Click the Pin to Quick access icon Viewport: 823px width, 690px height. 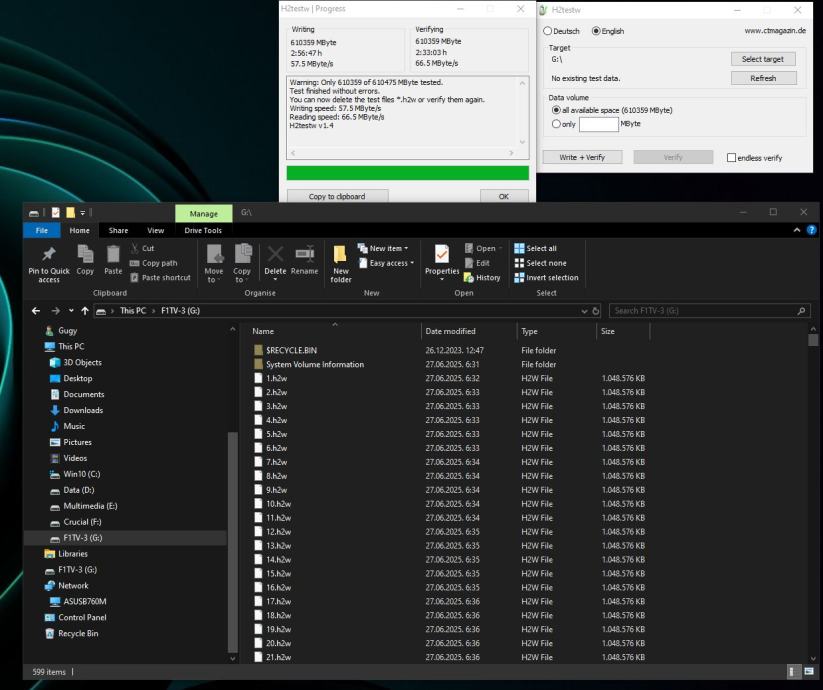pos(48,255)
